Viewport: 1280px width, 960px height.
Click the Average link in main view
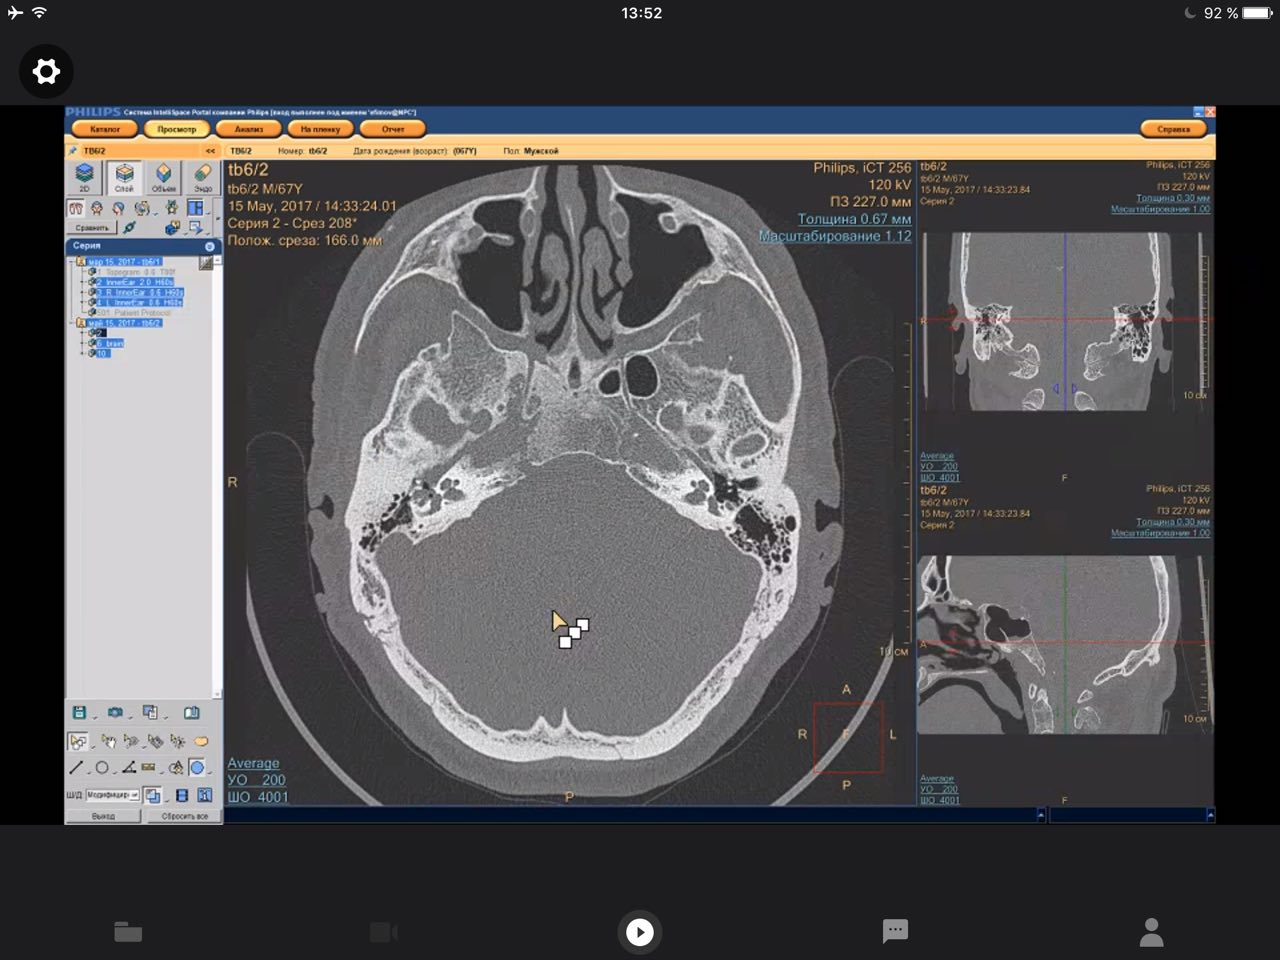253,763
